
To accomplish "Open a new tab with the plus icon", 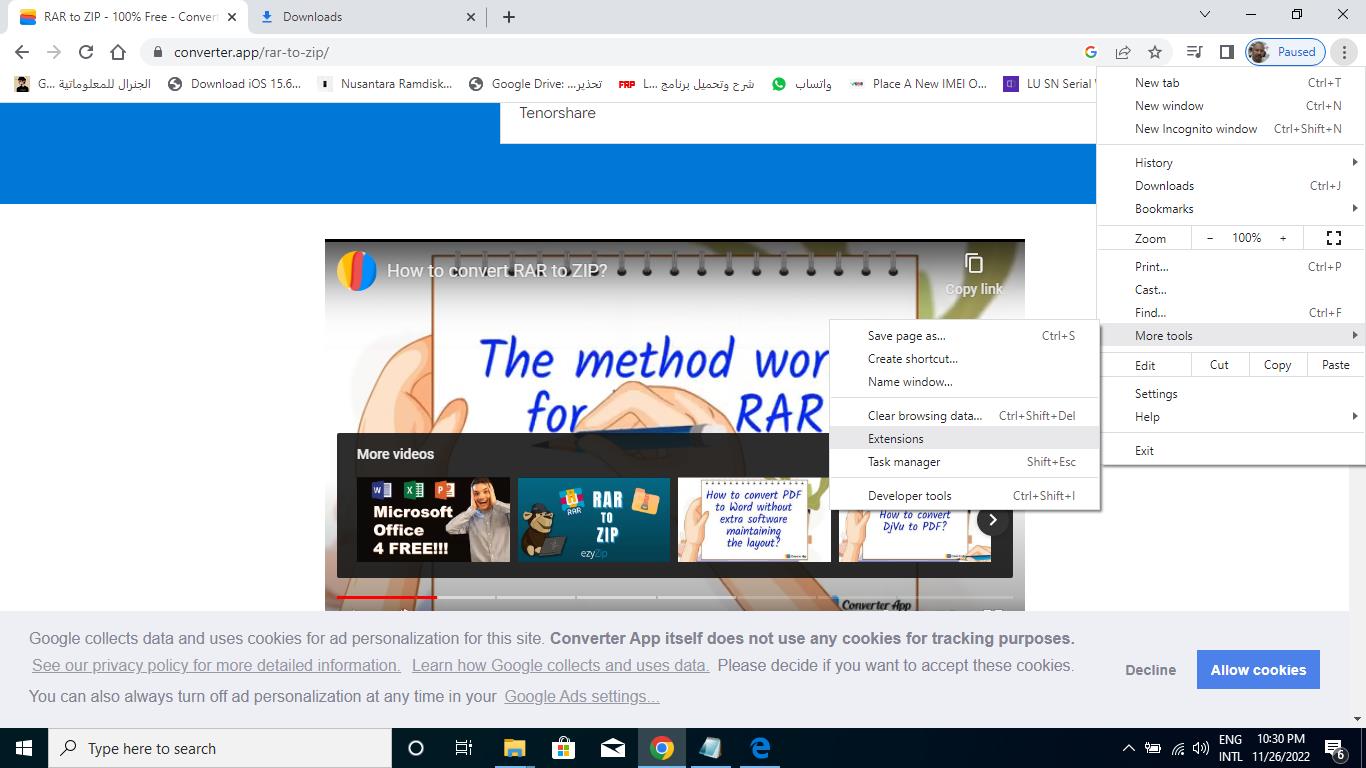I will click(x=508, y=17).
